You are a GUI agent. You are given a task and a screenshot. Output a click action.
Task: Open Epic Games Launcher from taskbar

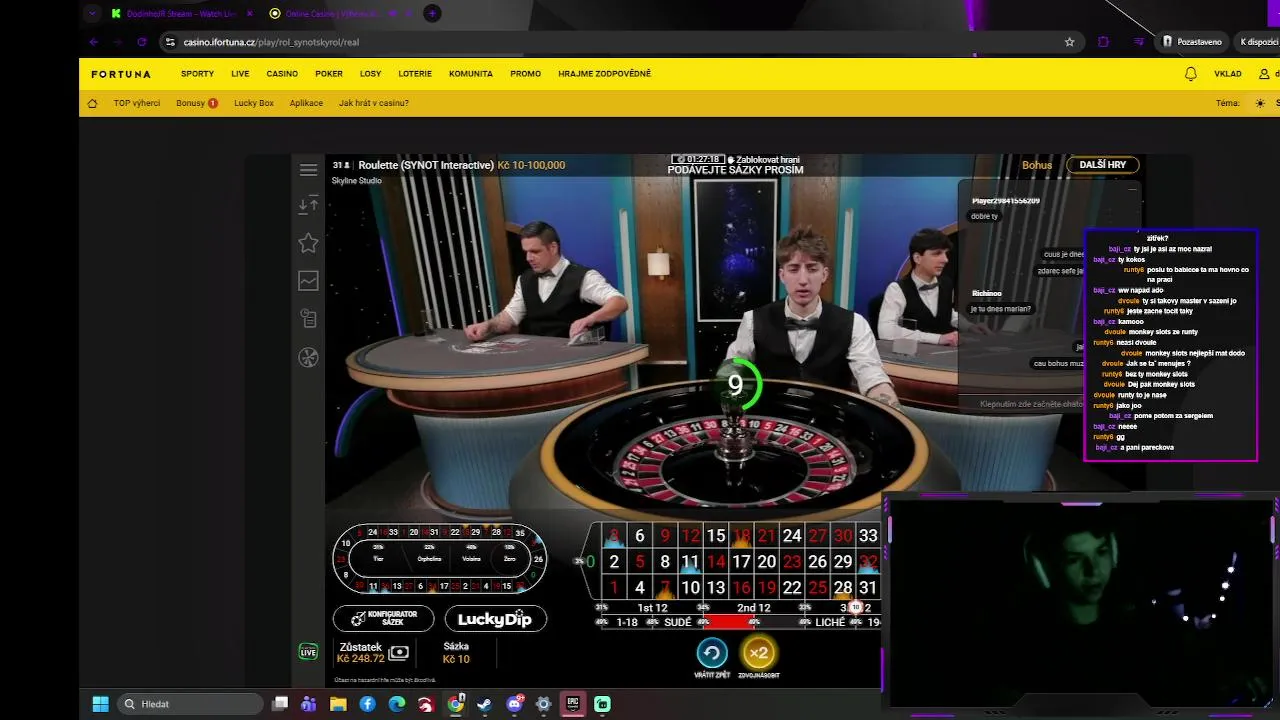573,704
